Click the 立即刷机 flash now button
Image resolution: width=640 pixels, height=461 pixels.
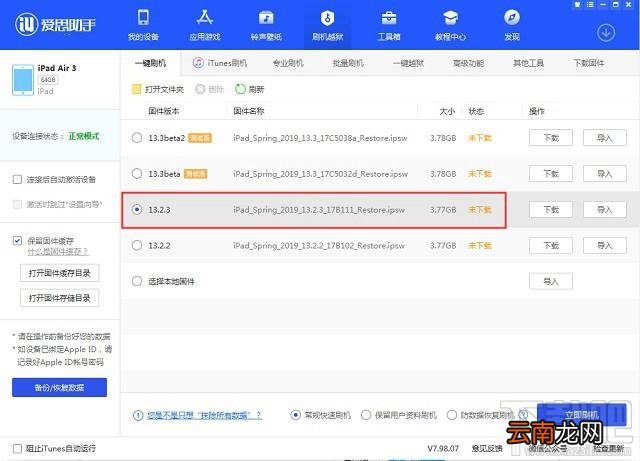(x=582, y=415)
